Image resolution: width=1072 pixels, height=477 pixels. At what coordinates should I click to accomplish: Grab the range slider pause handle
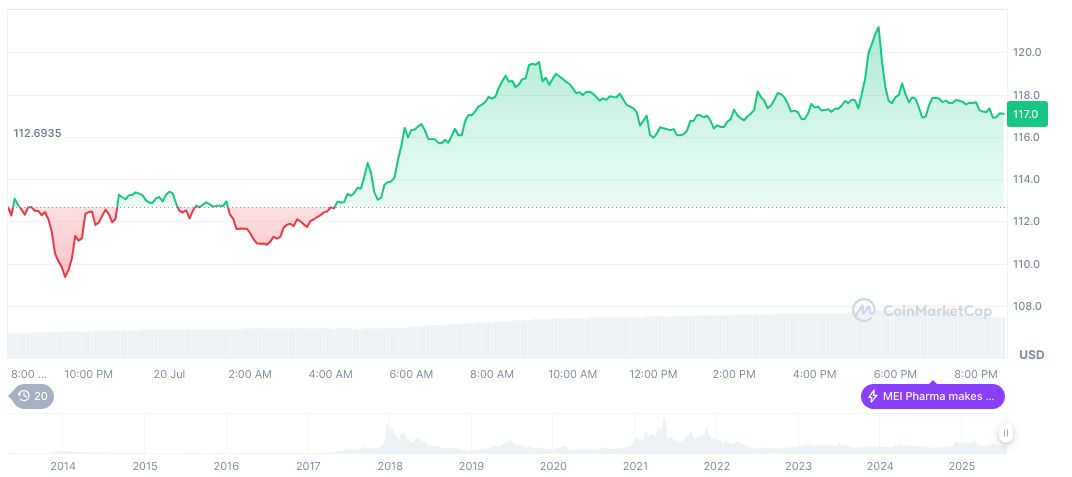(x=1006, y=433)
